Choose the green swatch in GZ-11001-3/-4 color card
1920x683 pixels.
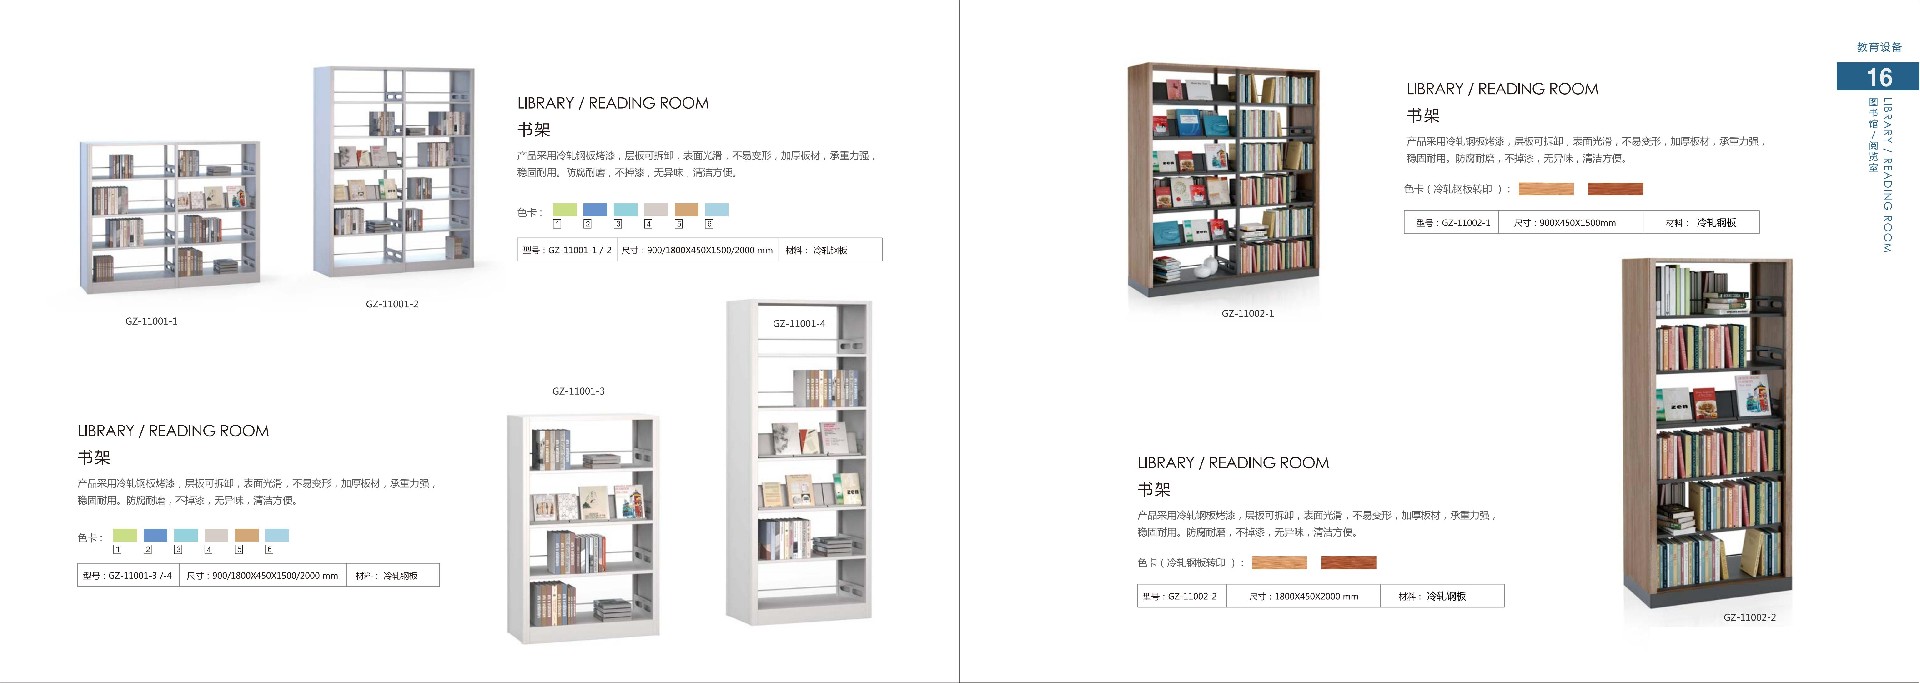[125, 536]
